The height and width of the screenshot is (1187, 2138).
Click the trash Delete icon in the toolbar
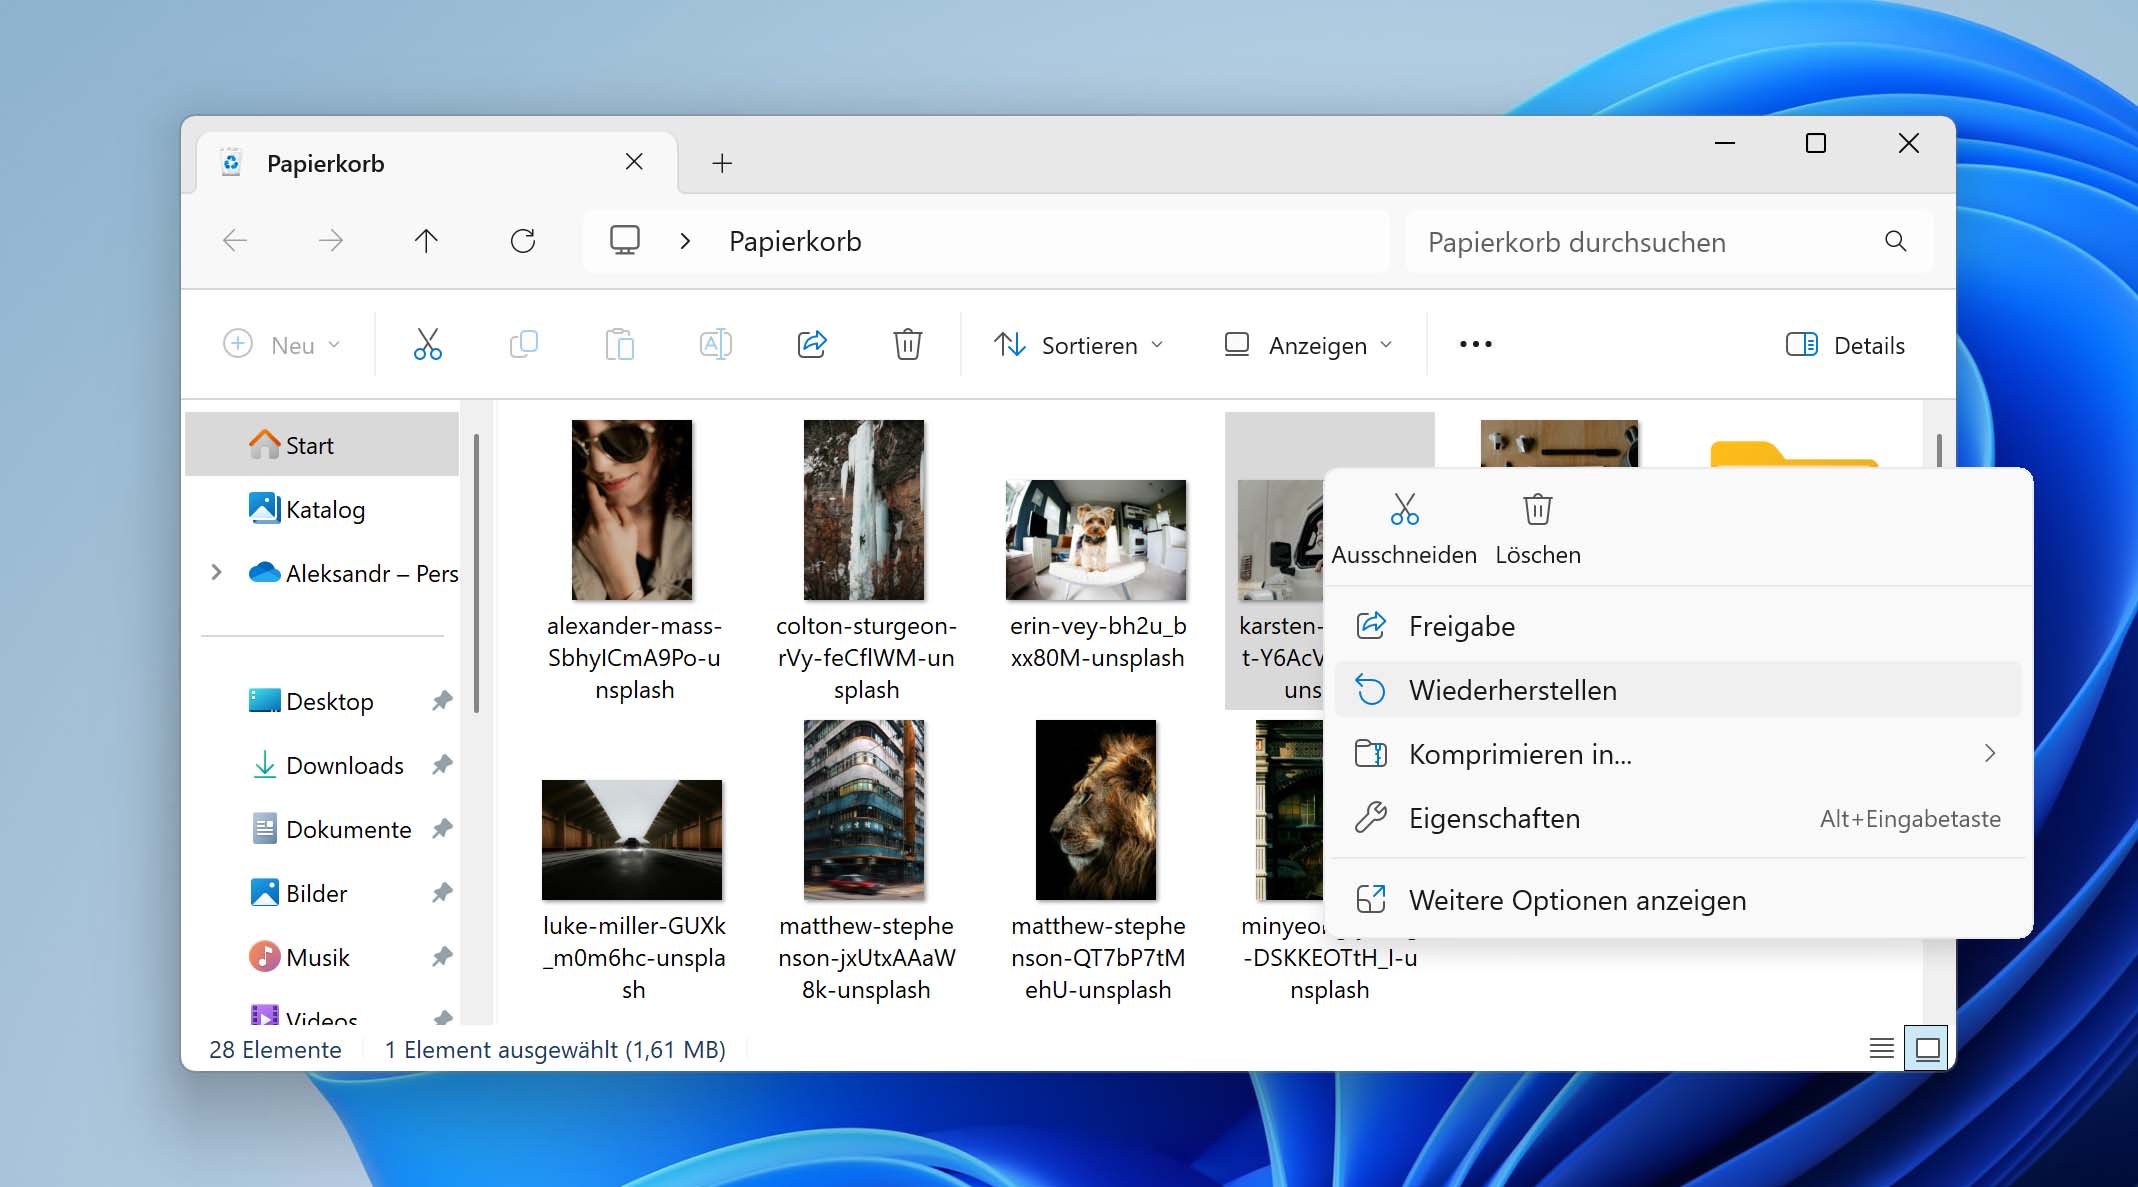pyautogui.click(x=907, y=345)
